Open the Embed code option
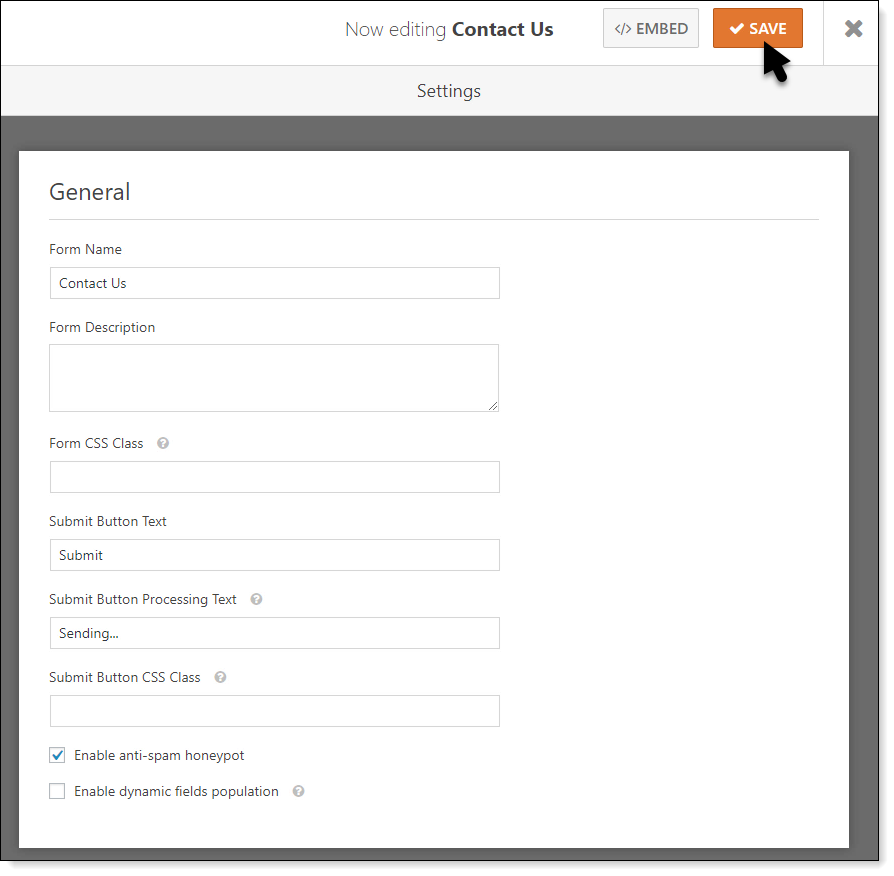 click(x=650, y=29)
